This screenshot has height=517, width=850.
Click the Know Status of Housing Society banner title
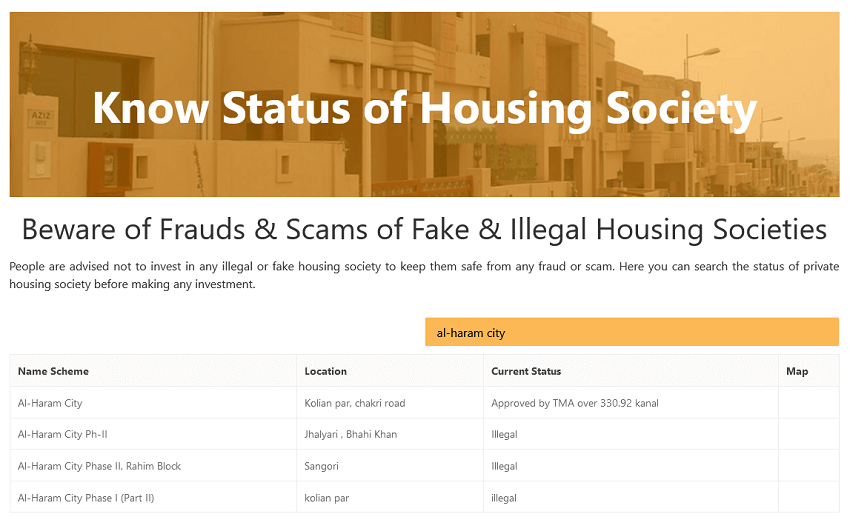tap(424, 108)
